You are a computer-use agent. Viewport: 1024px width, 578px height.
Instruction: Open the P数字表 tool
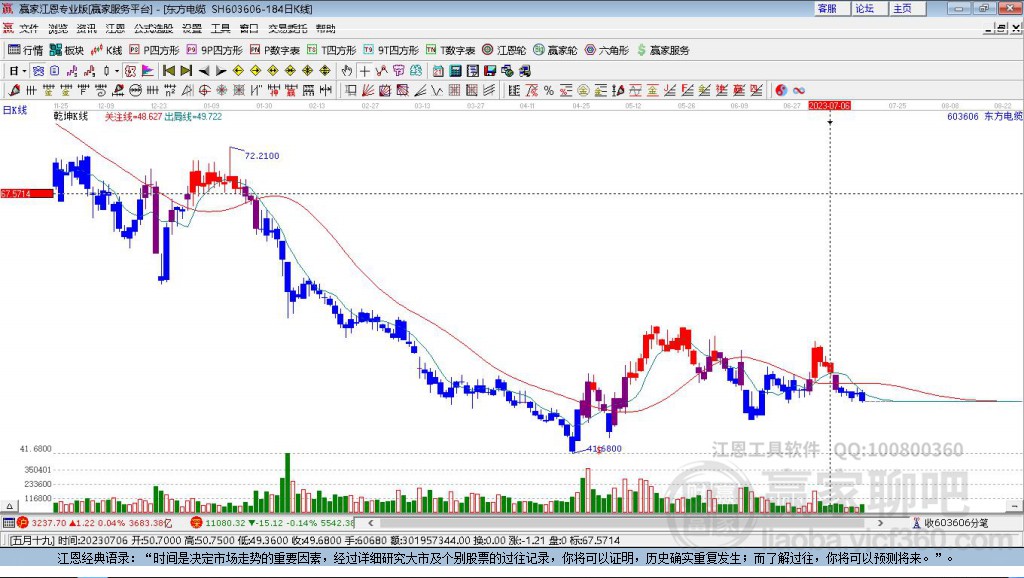point(275,50)
